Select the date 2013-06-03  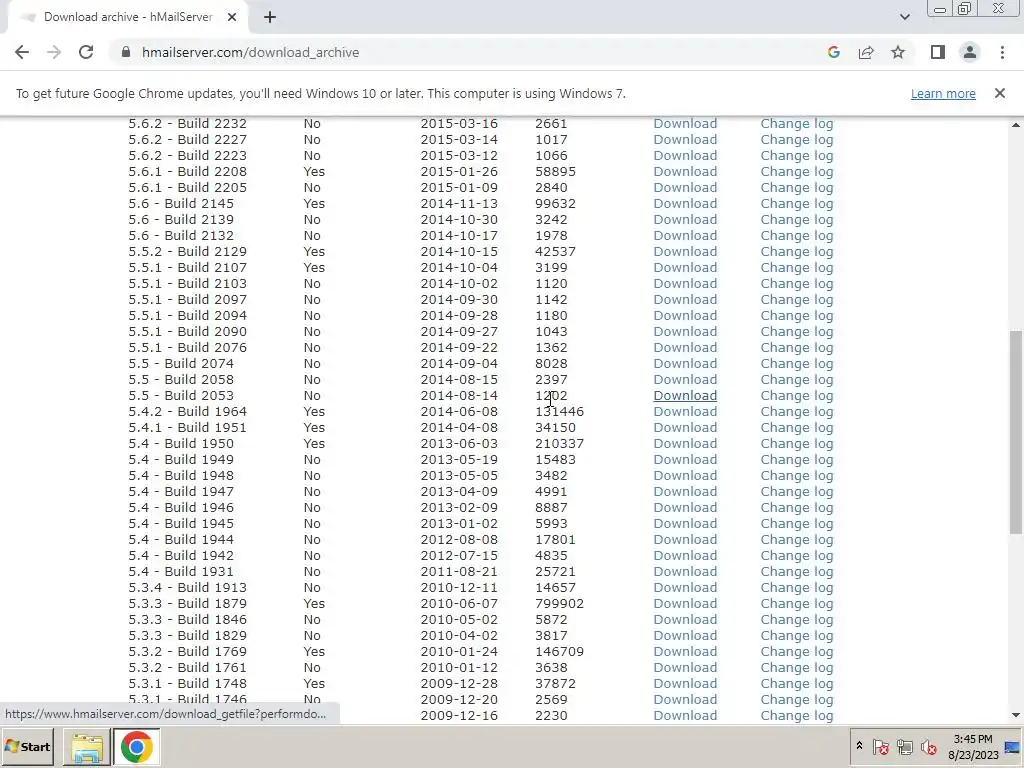pyautogui.click(x=459, y=443)
